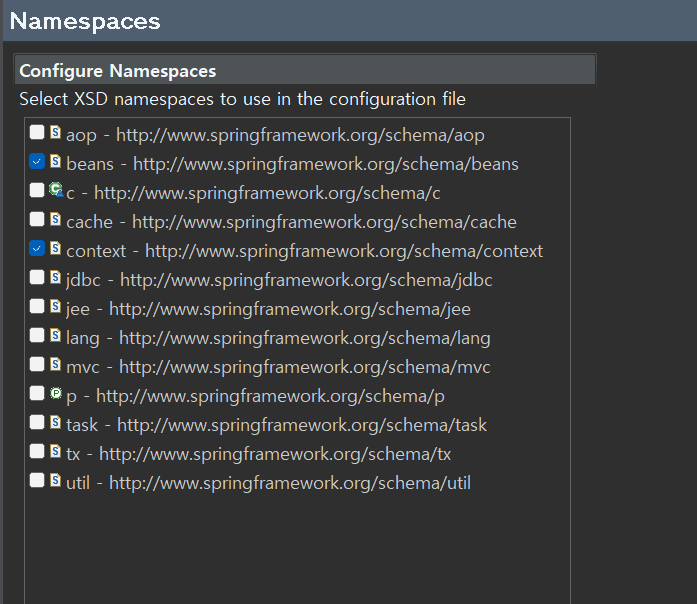697x604 pixels.
Task: Enable the mvc namespace checkbox
Action: (x=37, y=364)
